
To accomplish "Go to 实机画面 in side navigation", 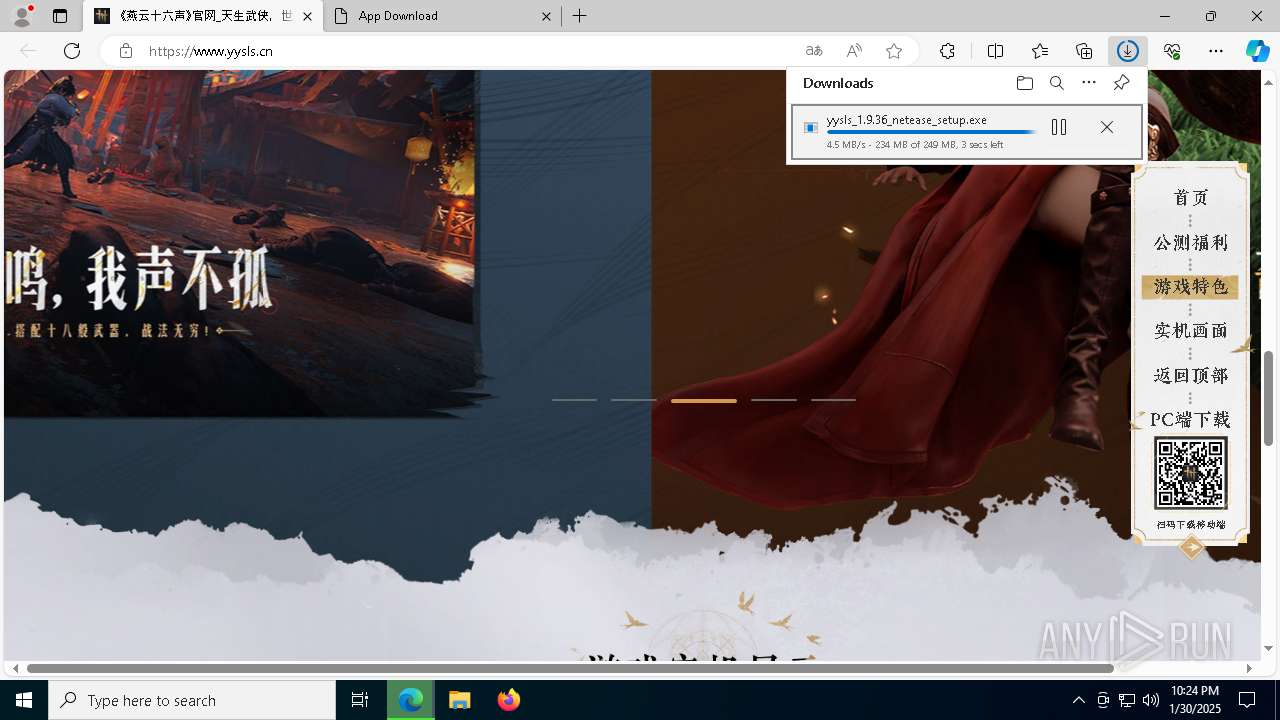I will 1190,330.
